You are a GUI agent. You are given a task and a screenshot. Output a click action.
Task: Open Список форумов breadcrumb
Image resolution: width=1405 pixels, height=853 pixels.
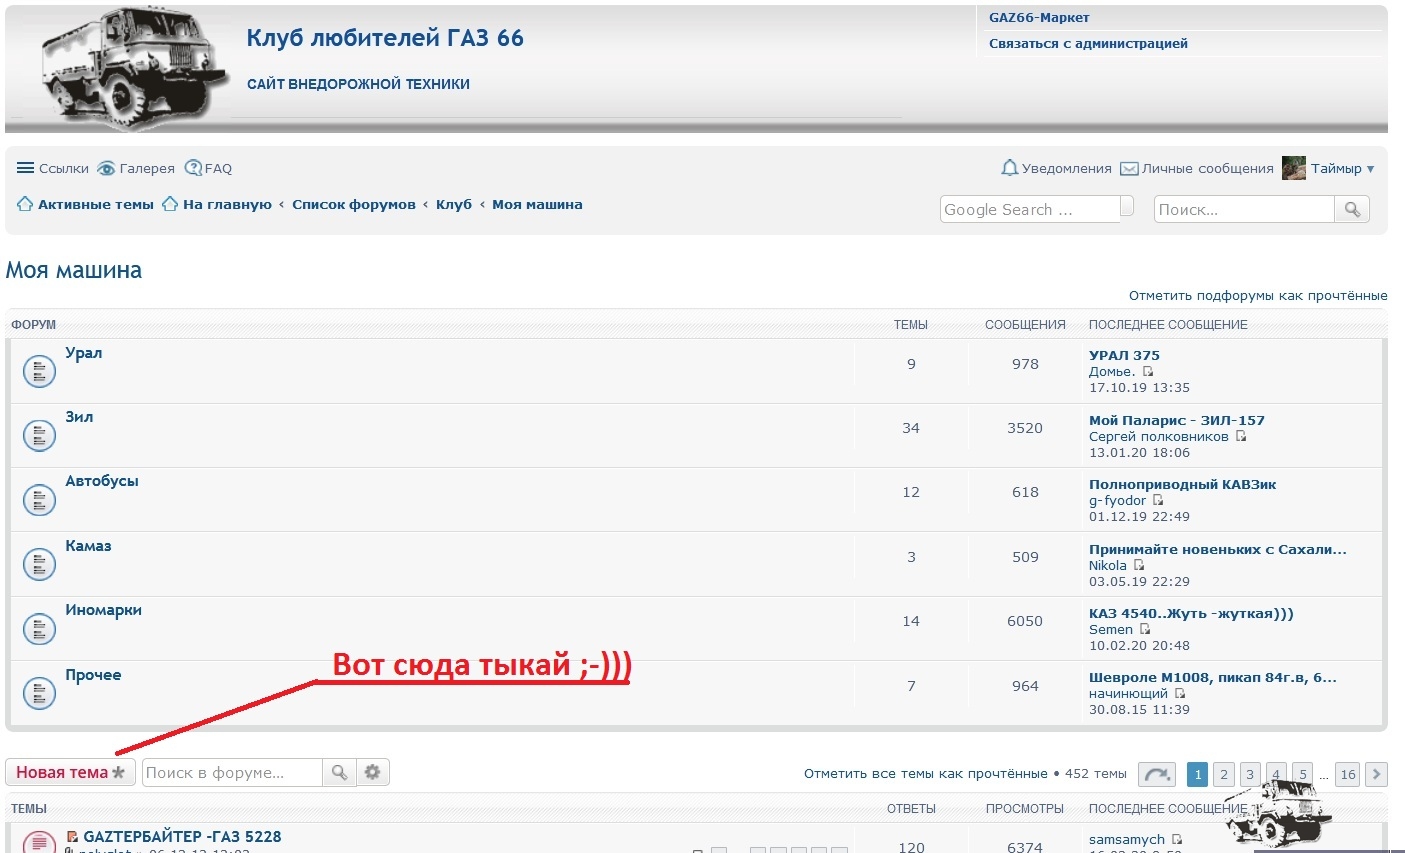pos(354,204)
